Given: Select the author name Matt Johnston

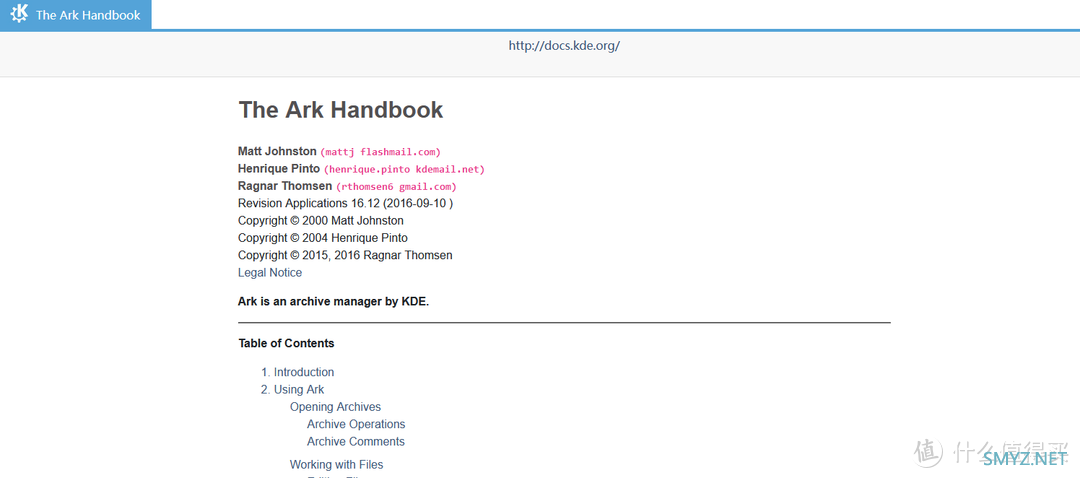Looking at the screenshot, I should point(278,152).
